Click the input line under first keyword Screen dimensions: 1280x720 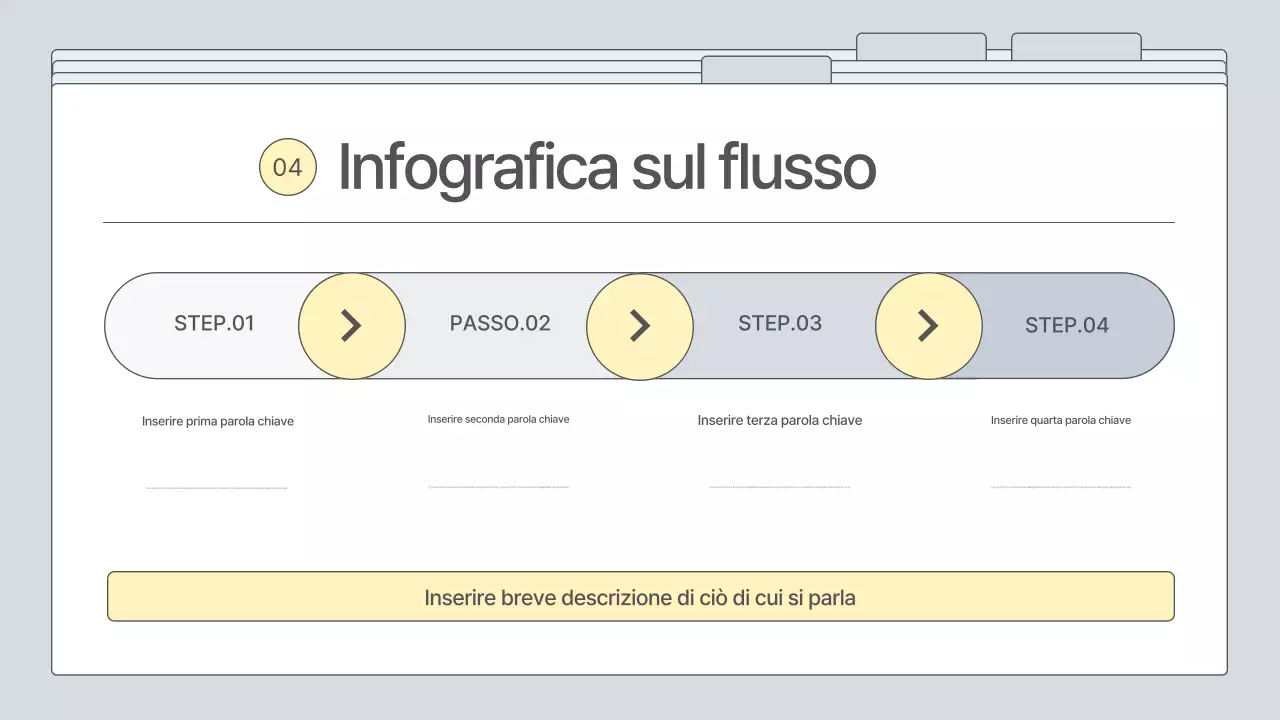(x=217, y=487)
